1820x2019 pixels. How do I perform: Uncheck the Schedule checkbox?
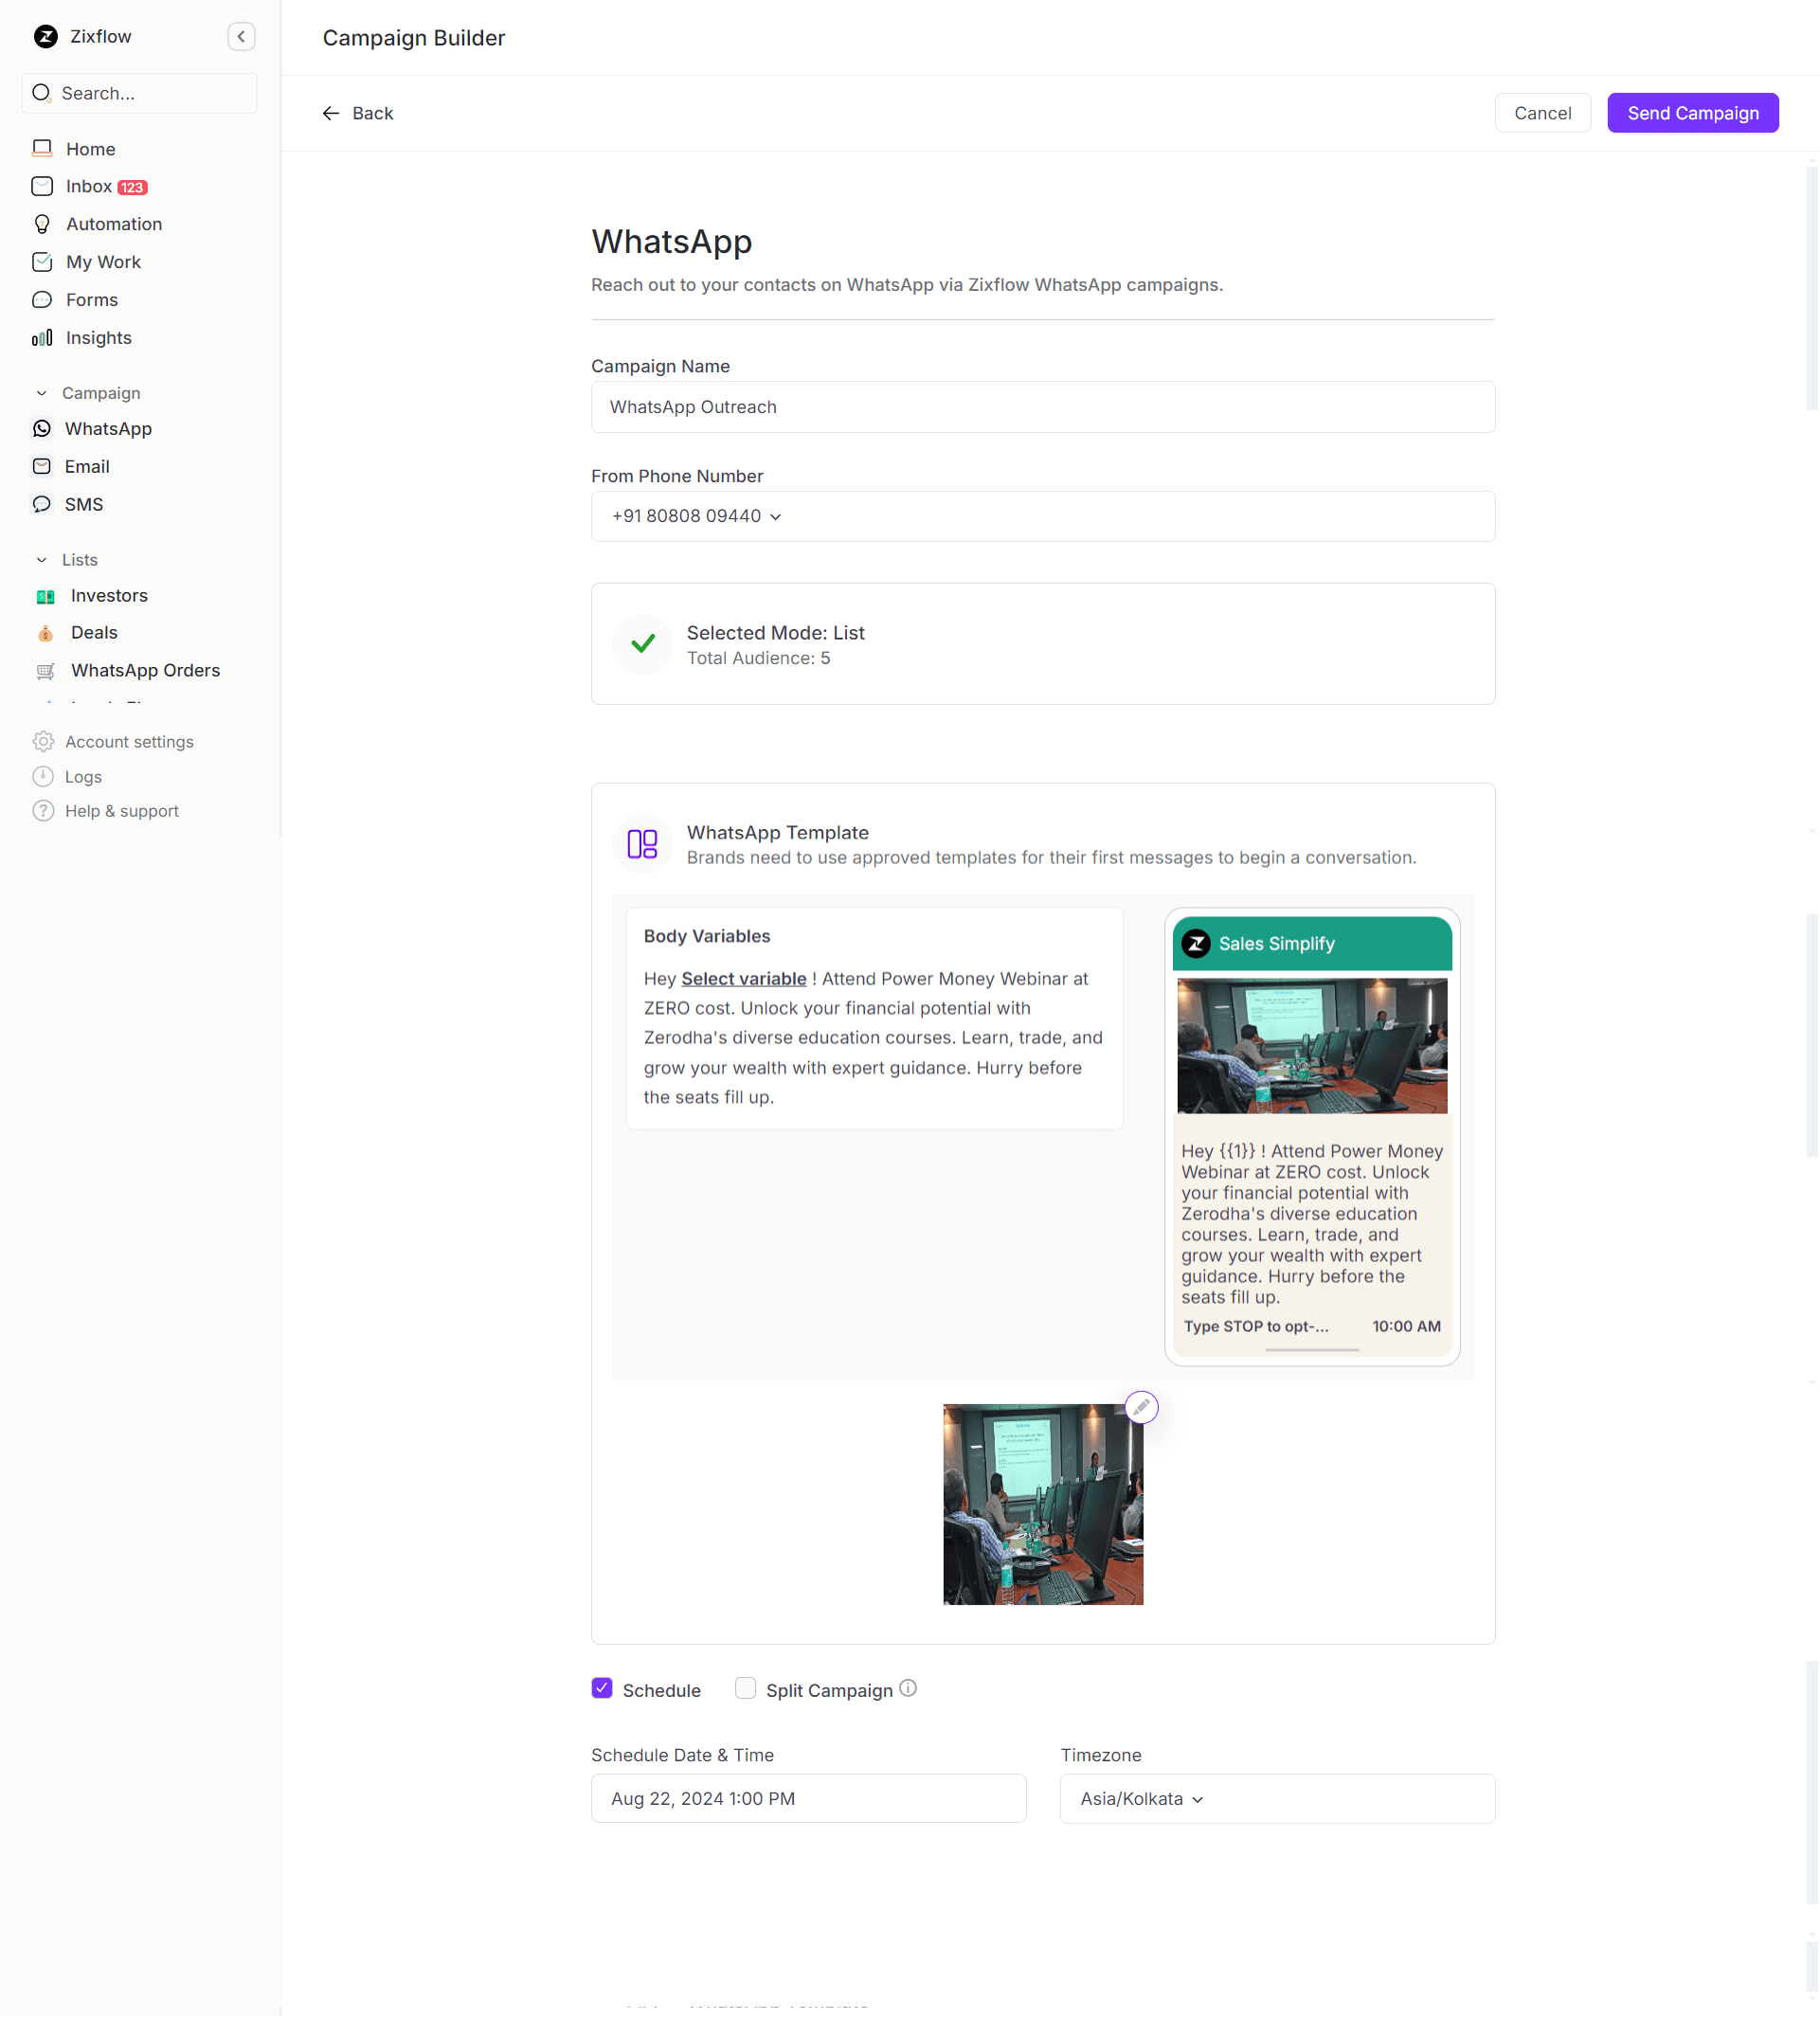coord(602,1688)
